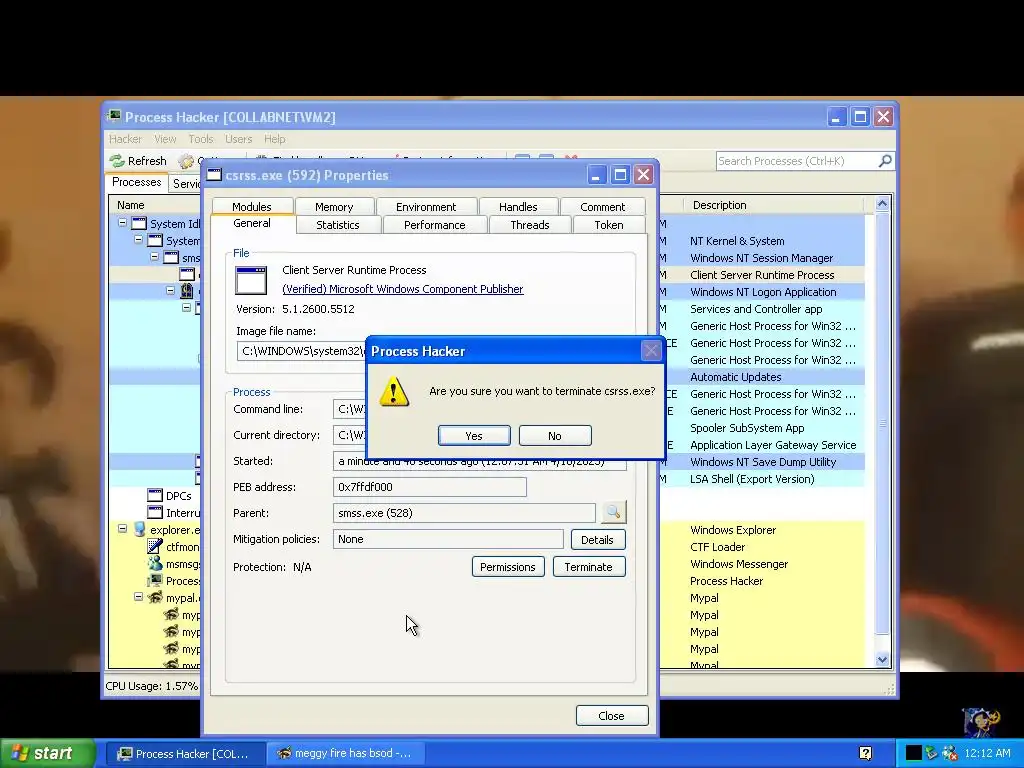Click the process list vertical scrollbar thumb
Screen dimensions: 1024x768
click(882, 423)
